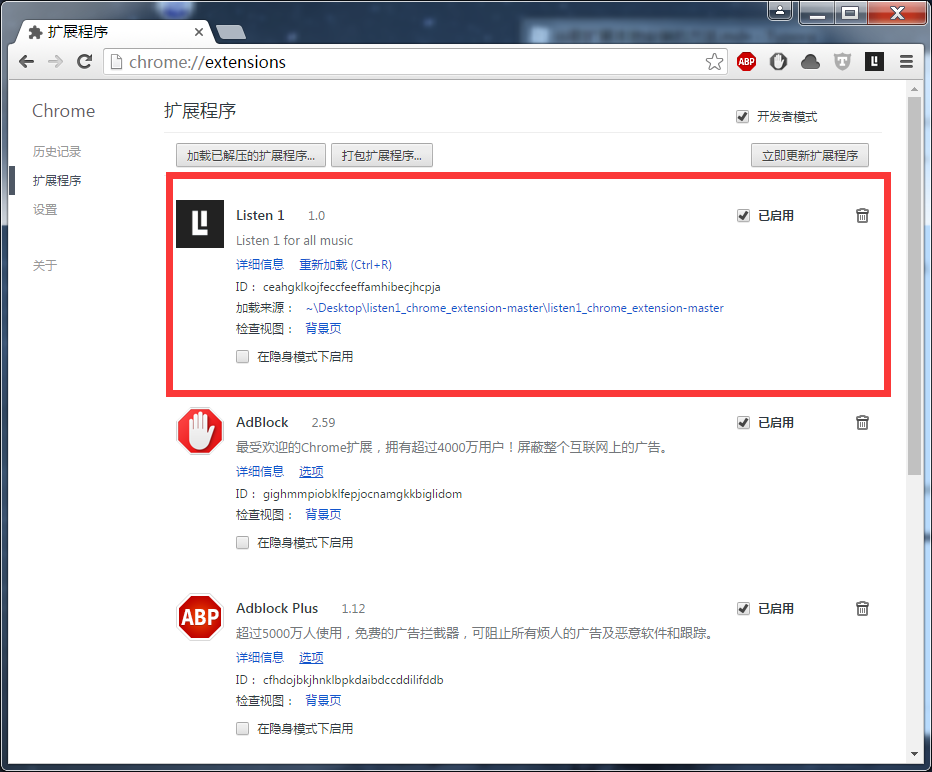Bookmark this page with the star icon
Screen dimensions: 932x772
[x=714, y=62]
